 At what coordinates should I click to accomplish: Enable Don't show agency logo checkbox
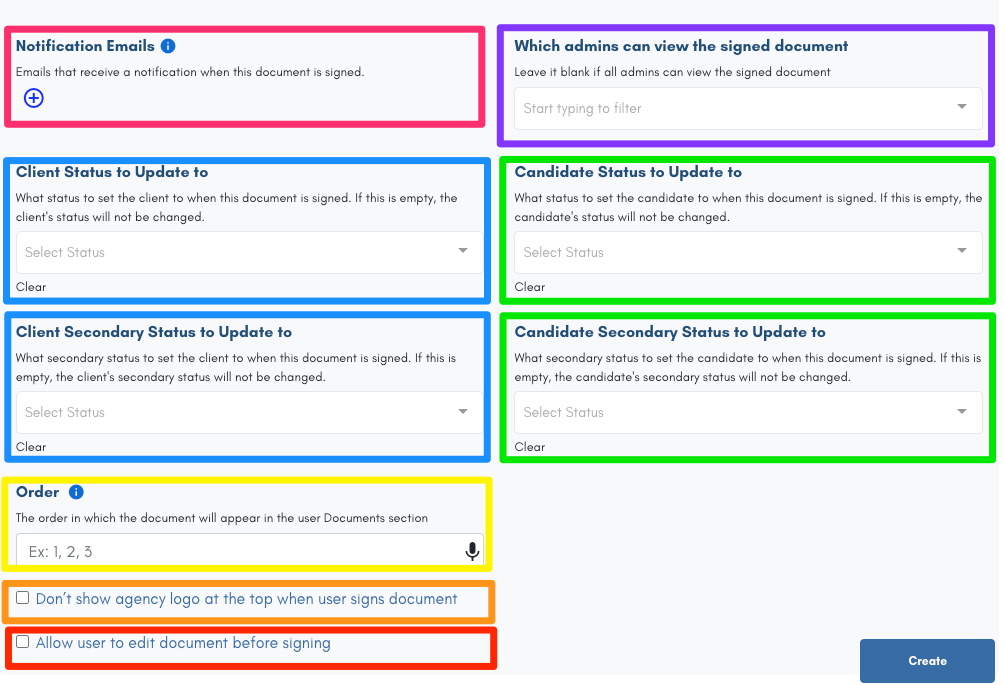[23, 598]
